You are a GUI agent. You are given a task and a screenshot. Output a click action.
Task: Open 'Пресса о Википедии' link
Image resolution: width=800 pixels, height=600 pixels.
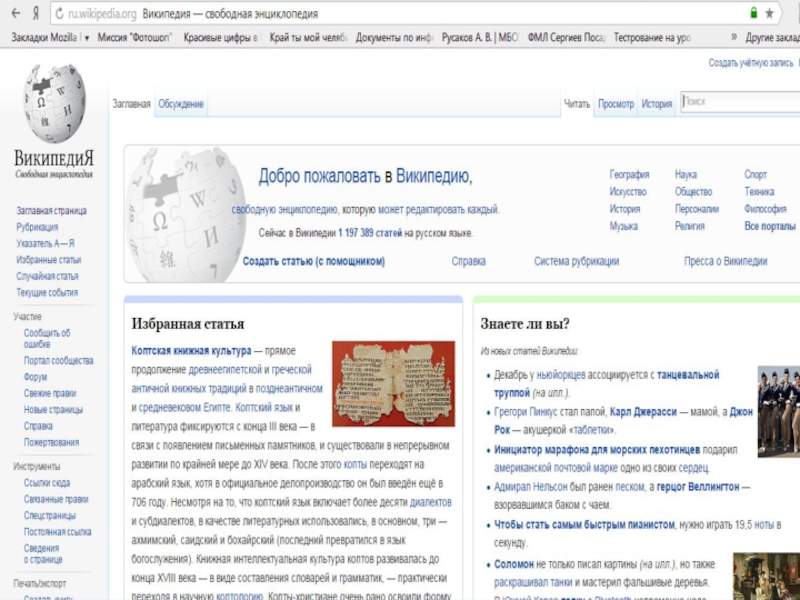click(726, 261)
